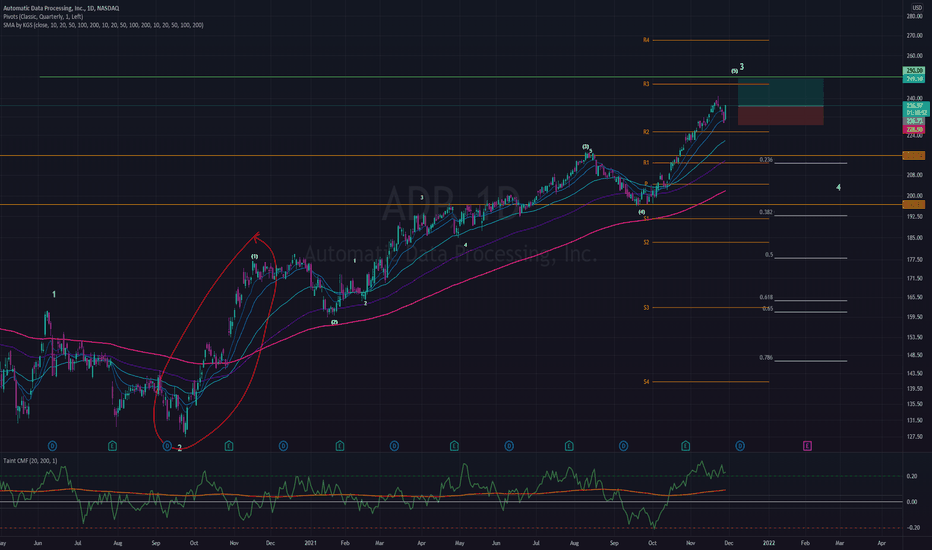Select the green profit zone of the long position
The image size is (932, 550).
[780, 92]
